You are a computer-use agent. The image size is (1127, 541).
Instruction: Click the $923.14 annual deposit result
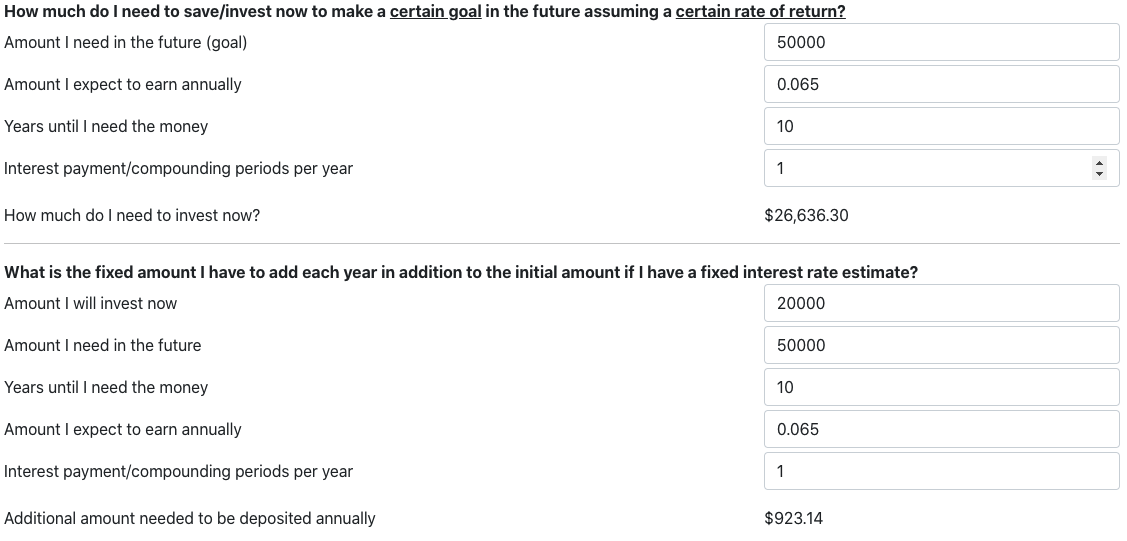[x=794, y=519]
